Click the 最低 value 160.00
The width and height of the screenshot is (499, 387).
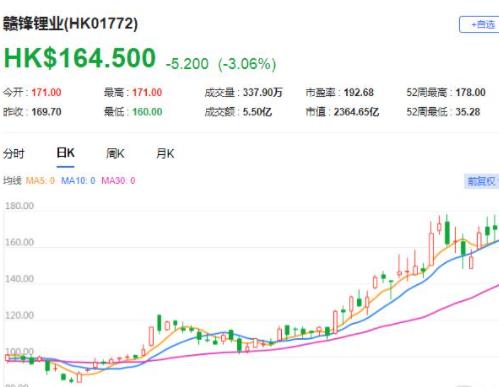[147, 112]
